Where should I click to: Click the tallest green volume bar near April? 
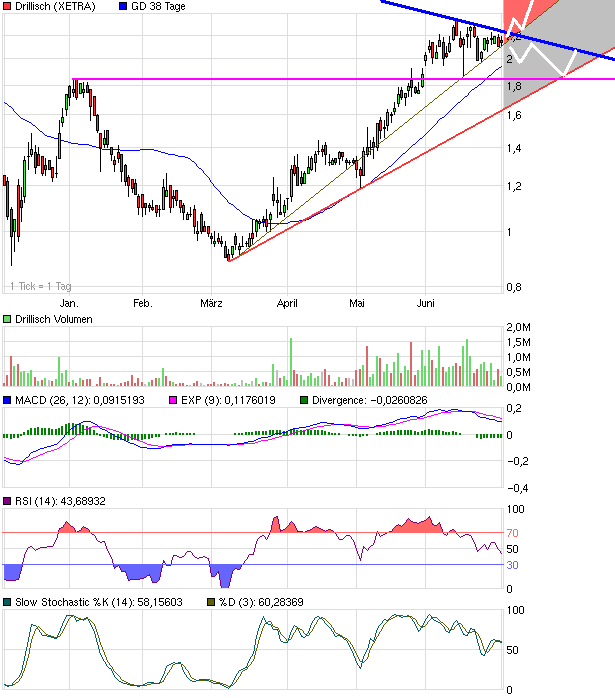291,362
